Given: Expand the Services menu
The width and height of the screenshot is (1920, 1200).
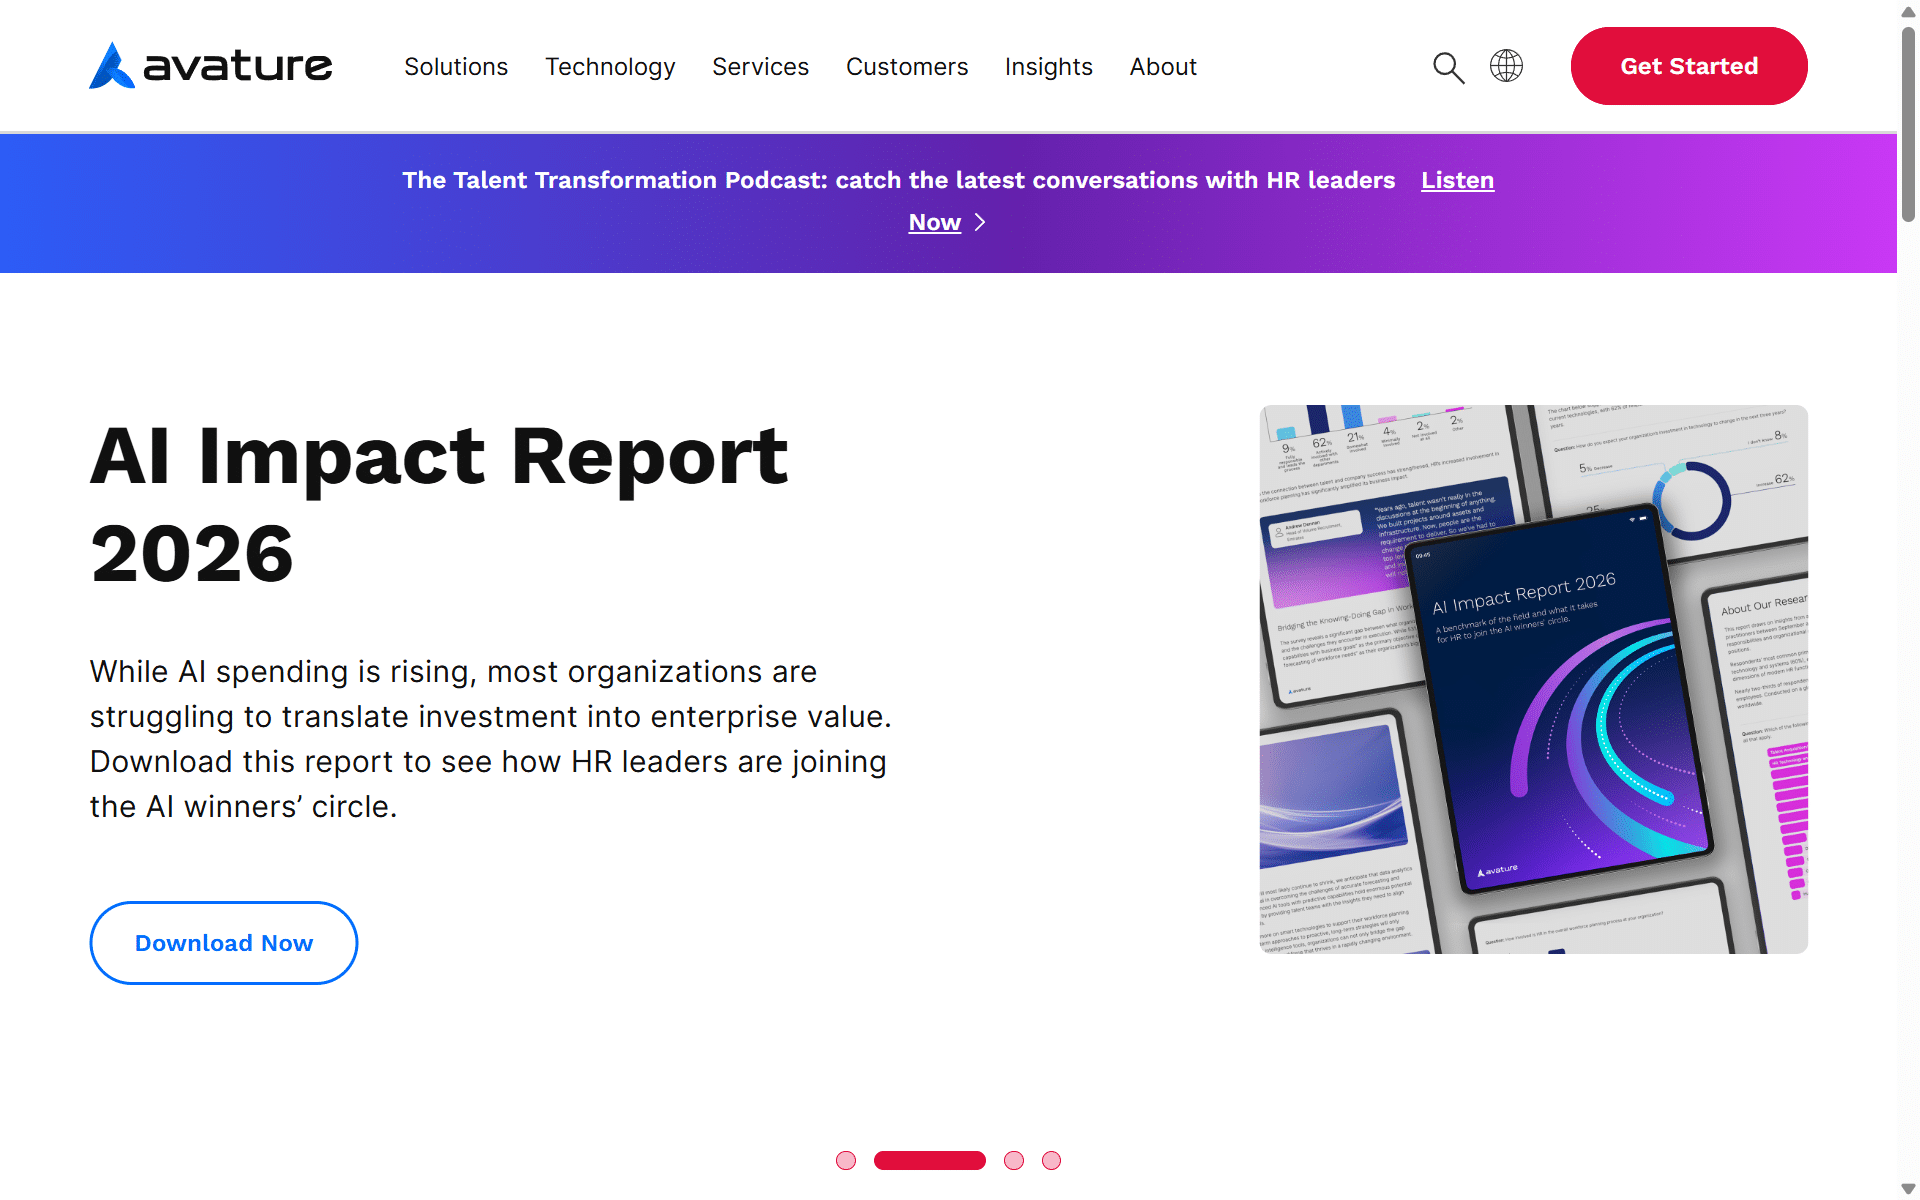Looking at the screenshot, I should click(760, 67).
